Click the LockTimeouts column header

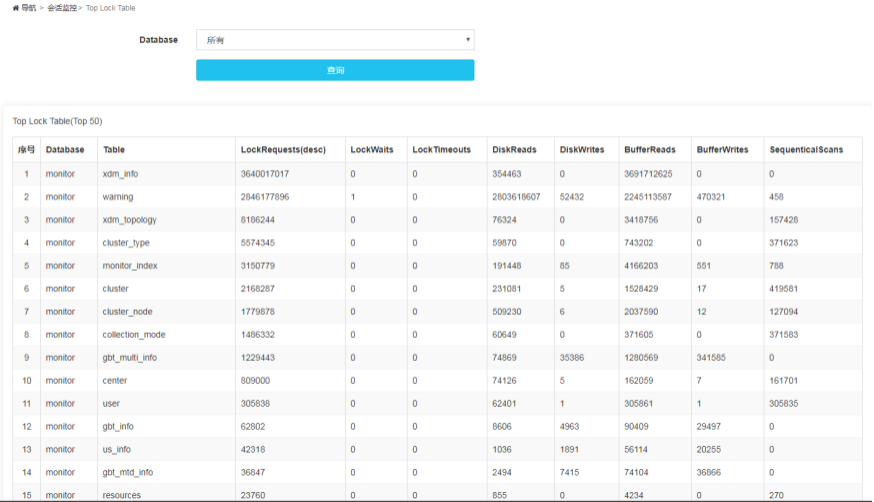[x=441, y=149]
